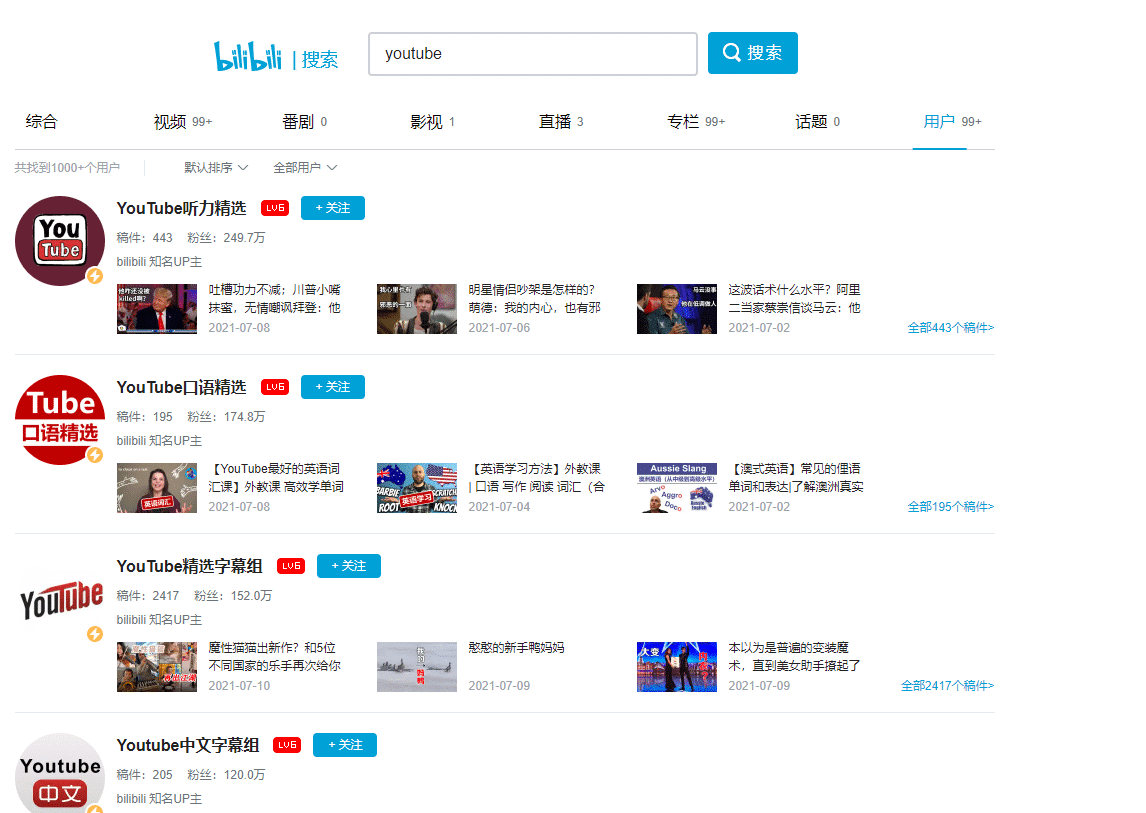This screenshot has width=1146, height=813.
Task: Switch to 综合 tab
Action: click(x=41, y=122)
